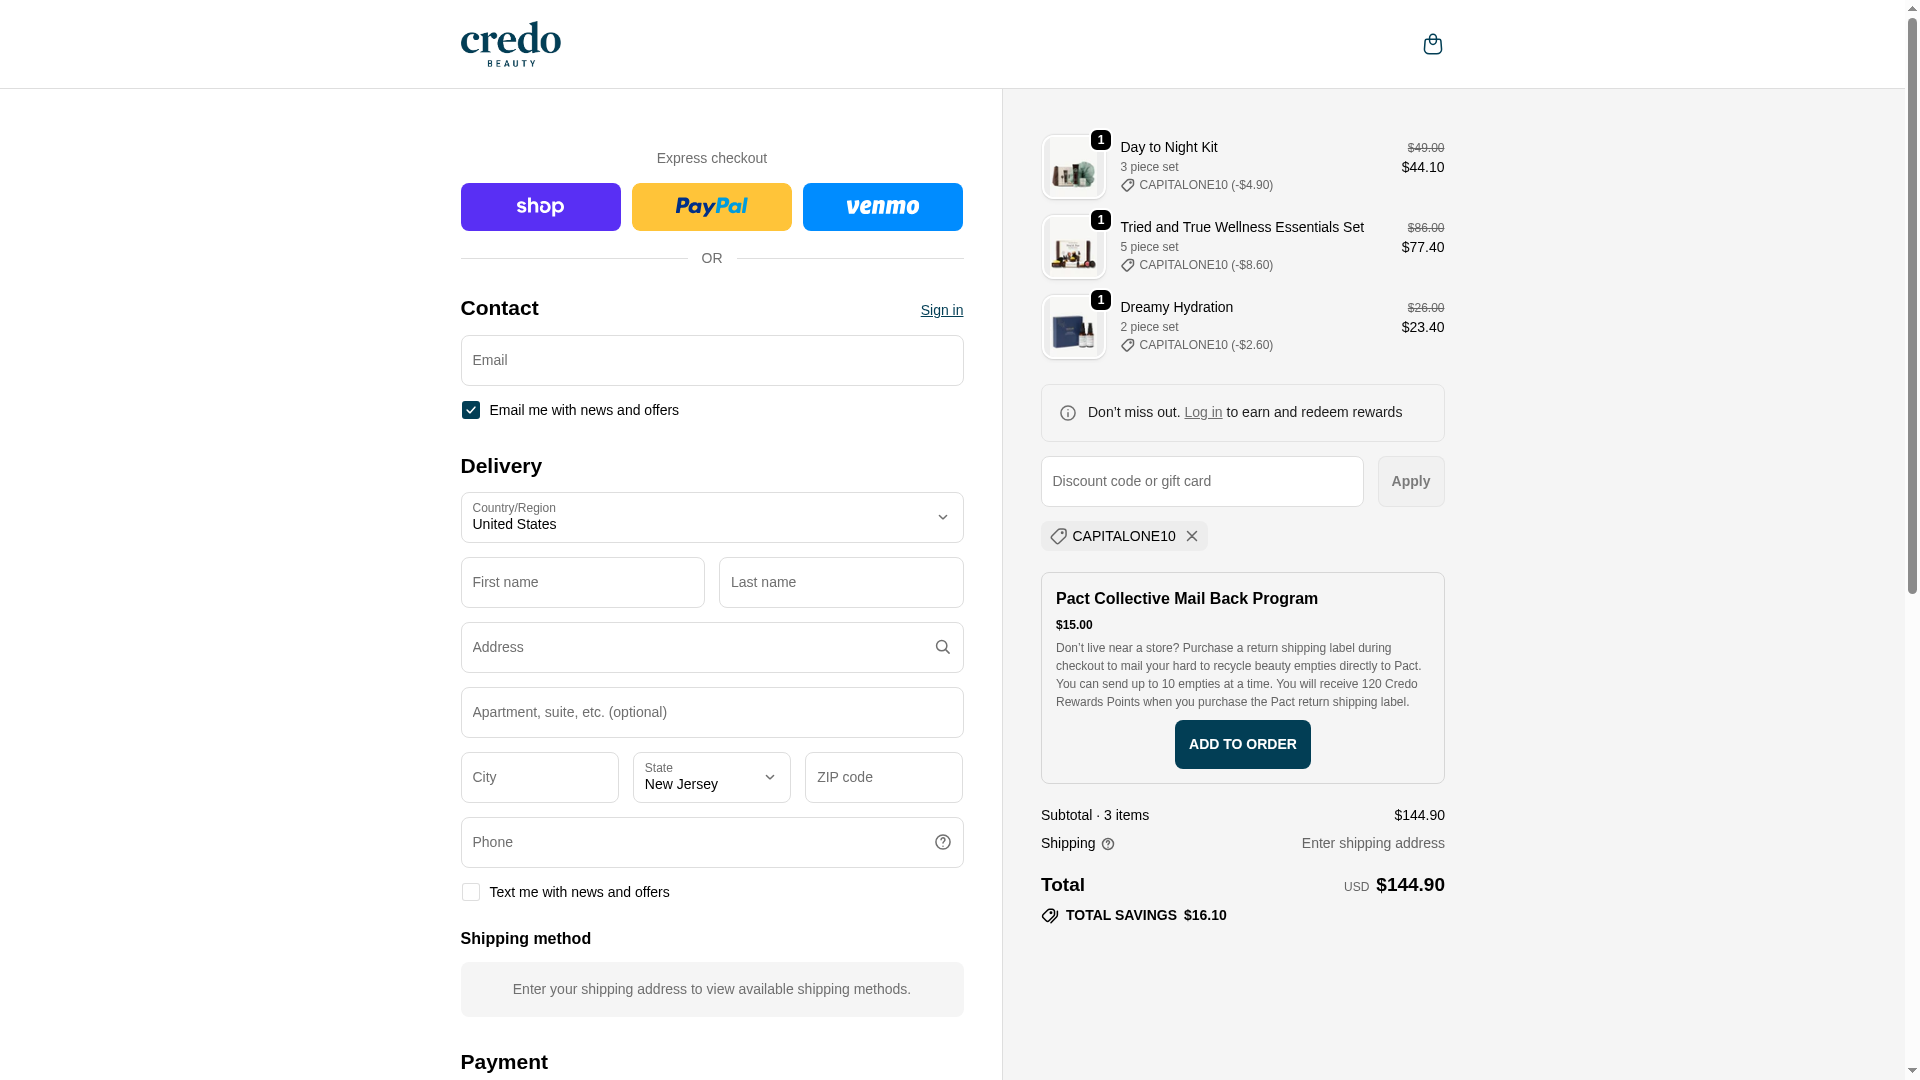Screen dimensions: 1920x1080
Task: Enable Text me with news and offers
Action: coord(470,892)
